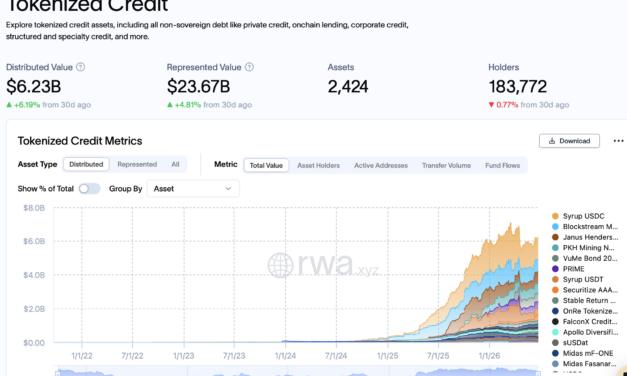The height and width of the screenshot is (376, 627).
Task: Select Represented asset type
Action: (137, 164)
